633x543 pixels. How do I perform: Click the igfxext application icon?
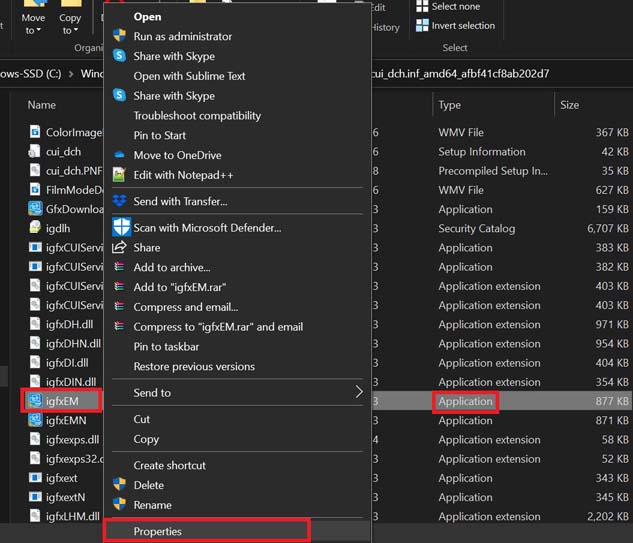pyautogui.click(x=35, y=478)
